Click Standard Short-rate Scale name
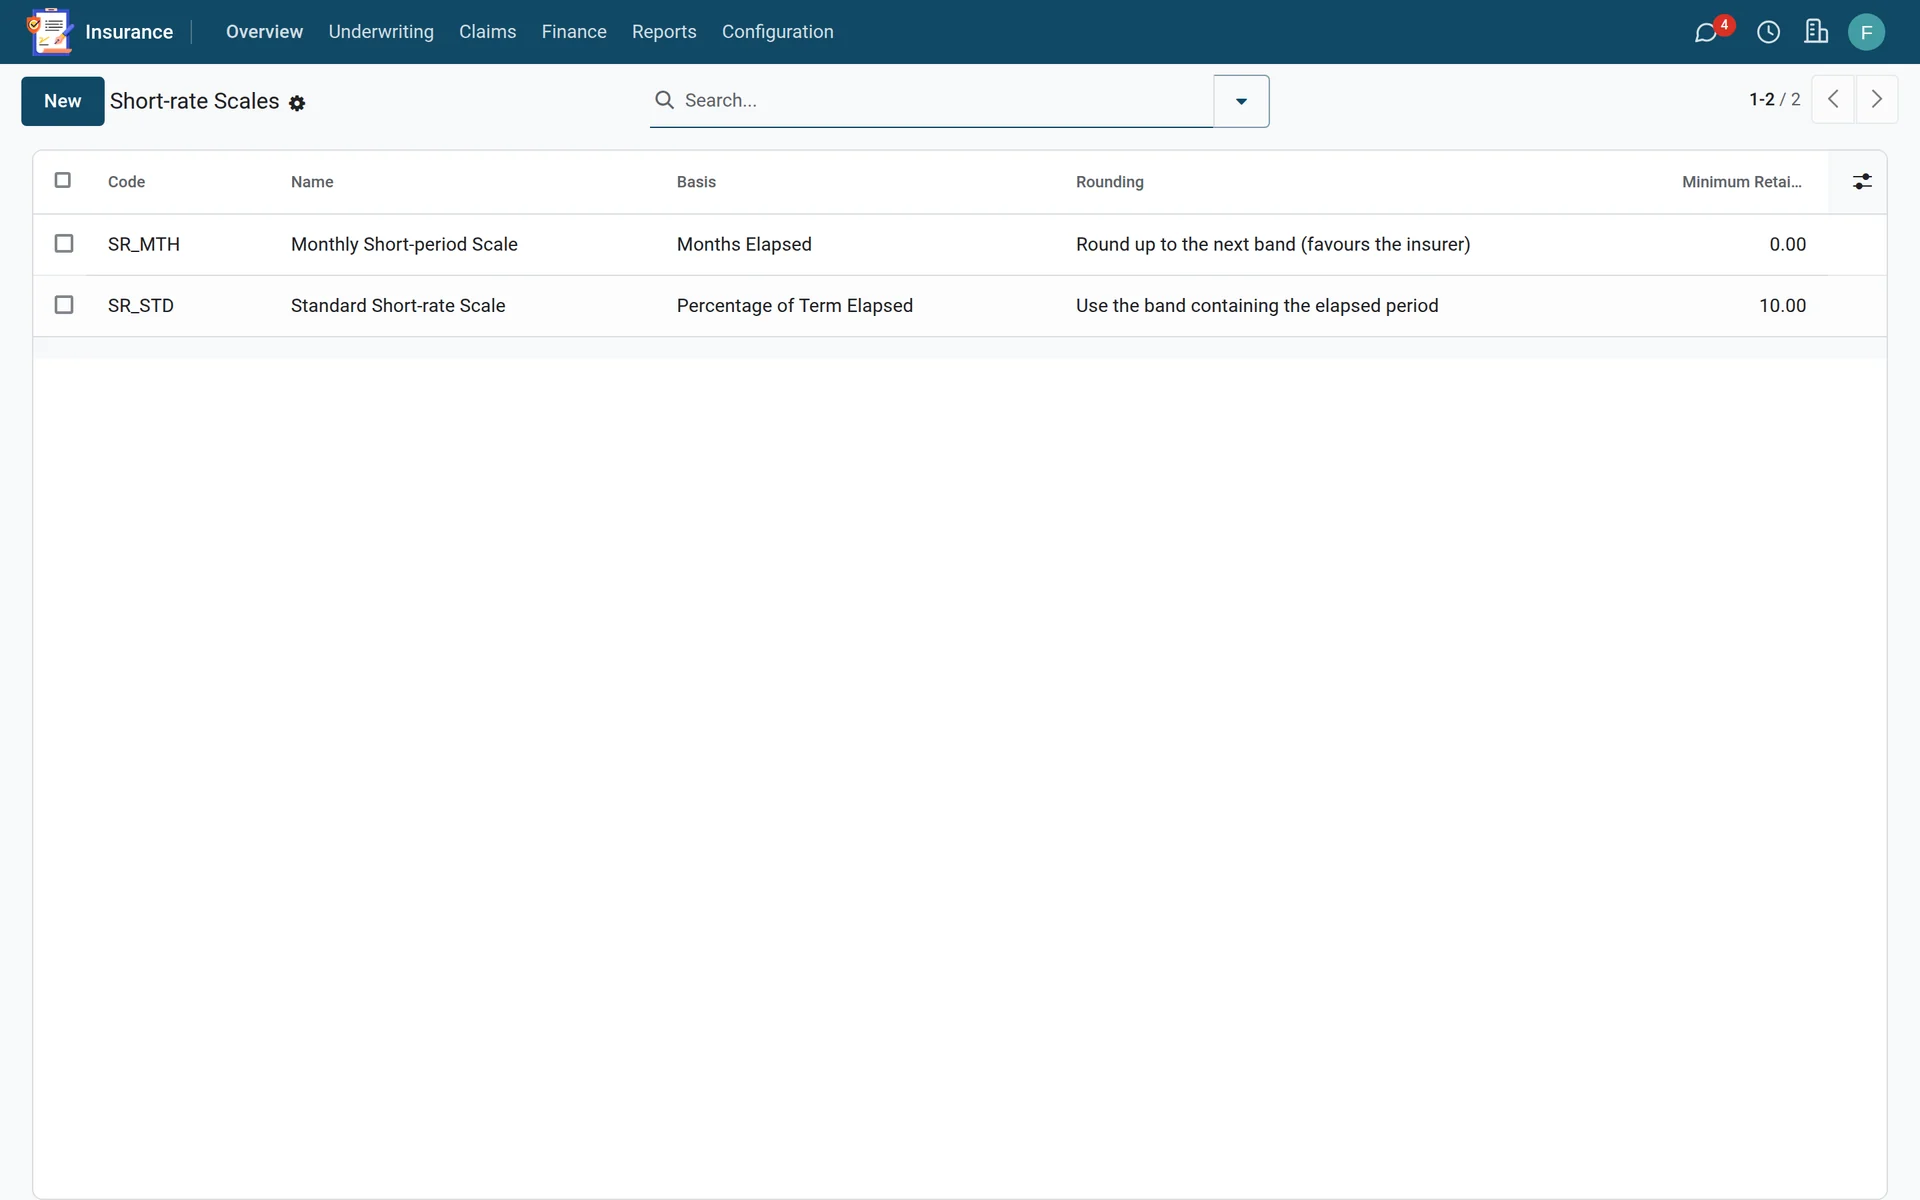 pos(398,306)
